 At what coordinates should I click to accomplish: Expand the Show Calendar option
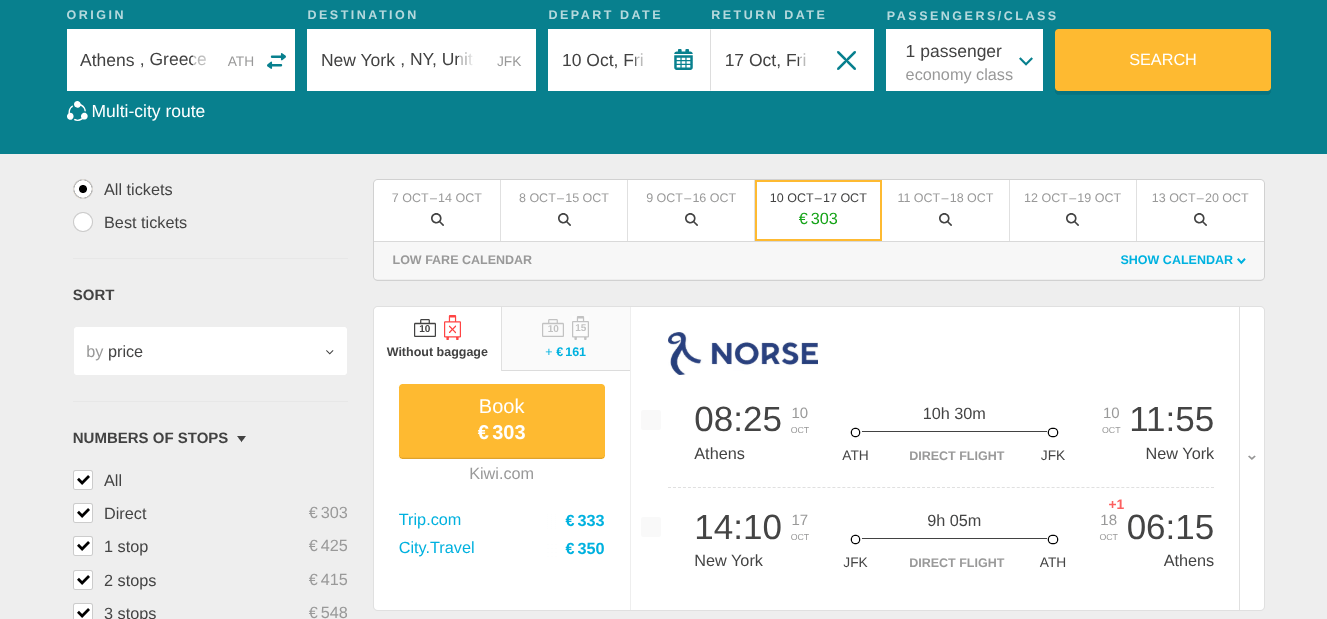tap(1183, 260)
